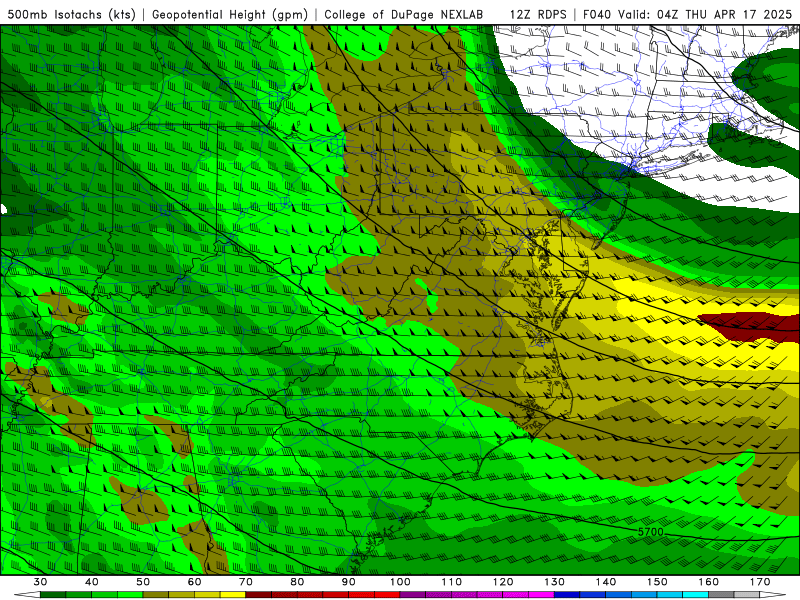Image resolution: width=800 pixels, height=600 pixels.
Task: Click the 100 label on the color scale
Action: (400, 582)
